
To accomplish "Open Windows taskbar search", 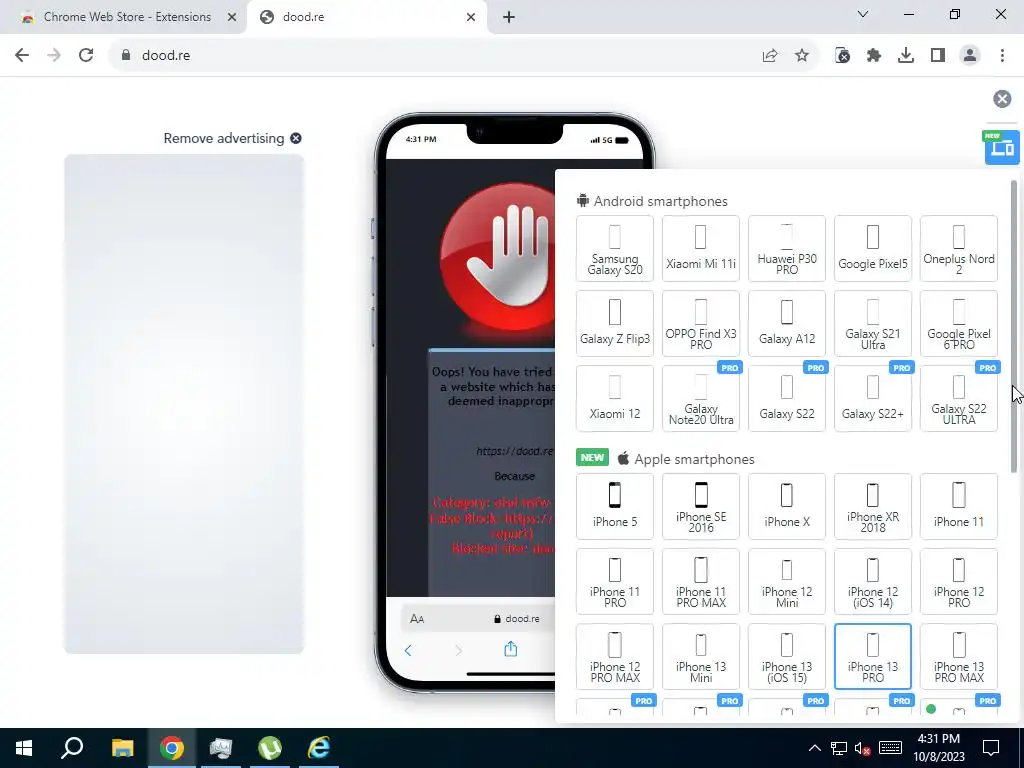I will tap(72, 748).
